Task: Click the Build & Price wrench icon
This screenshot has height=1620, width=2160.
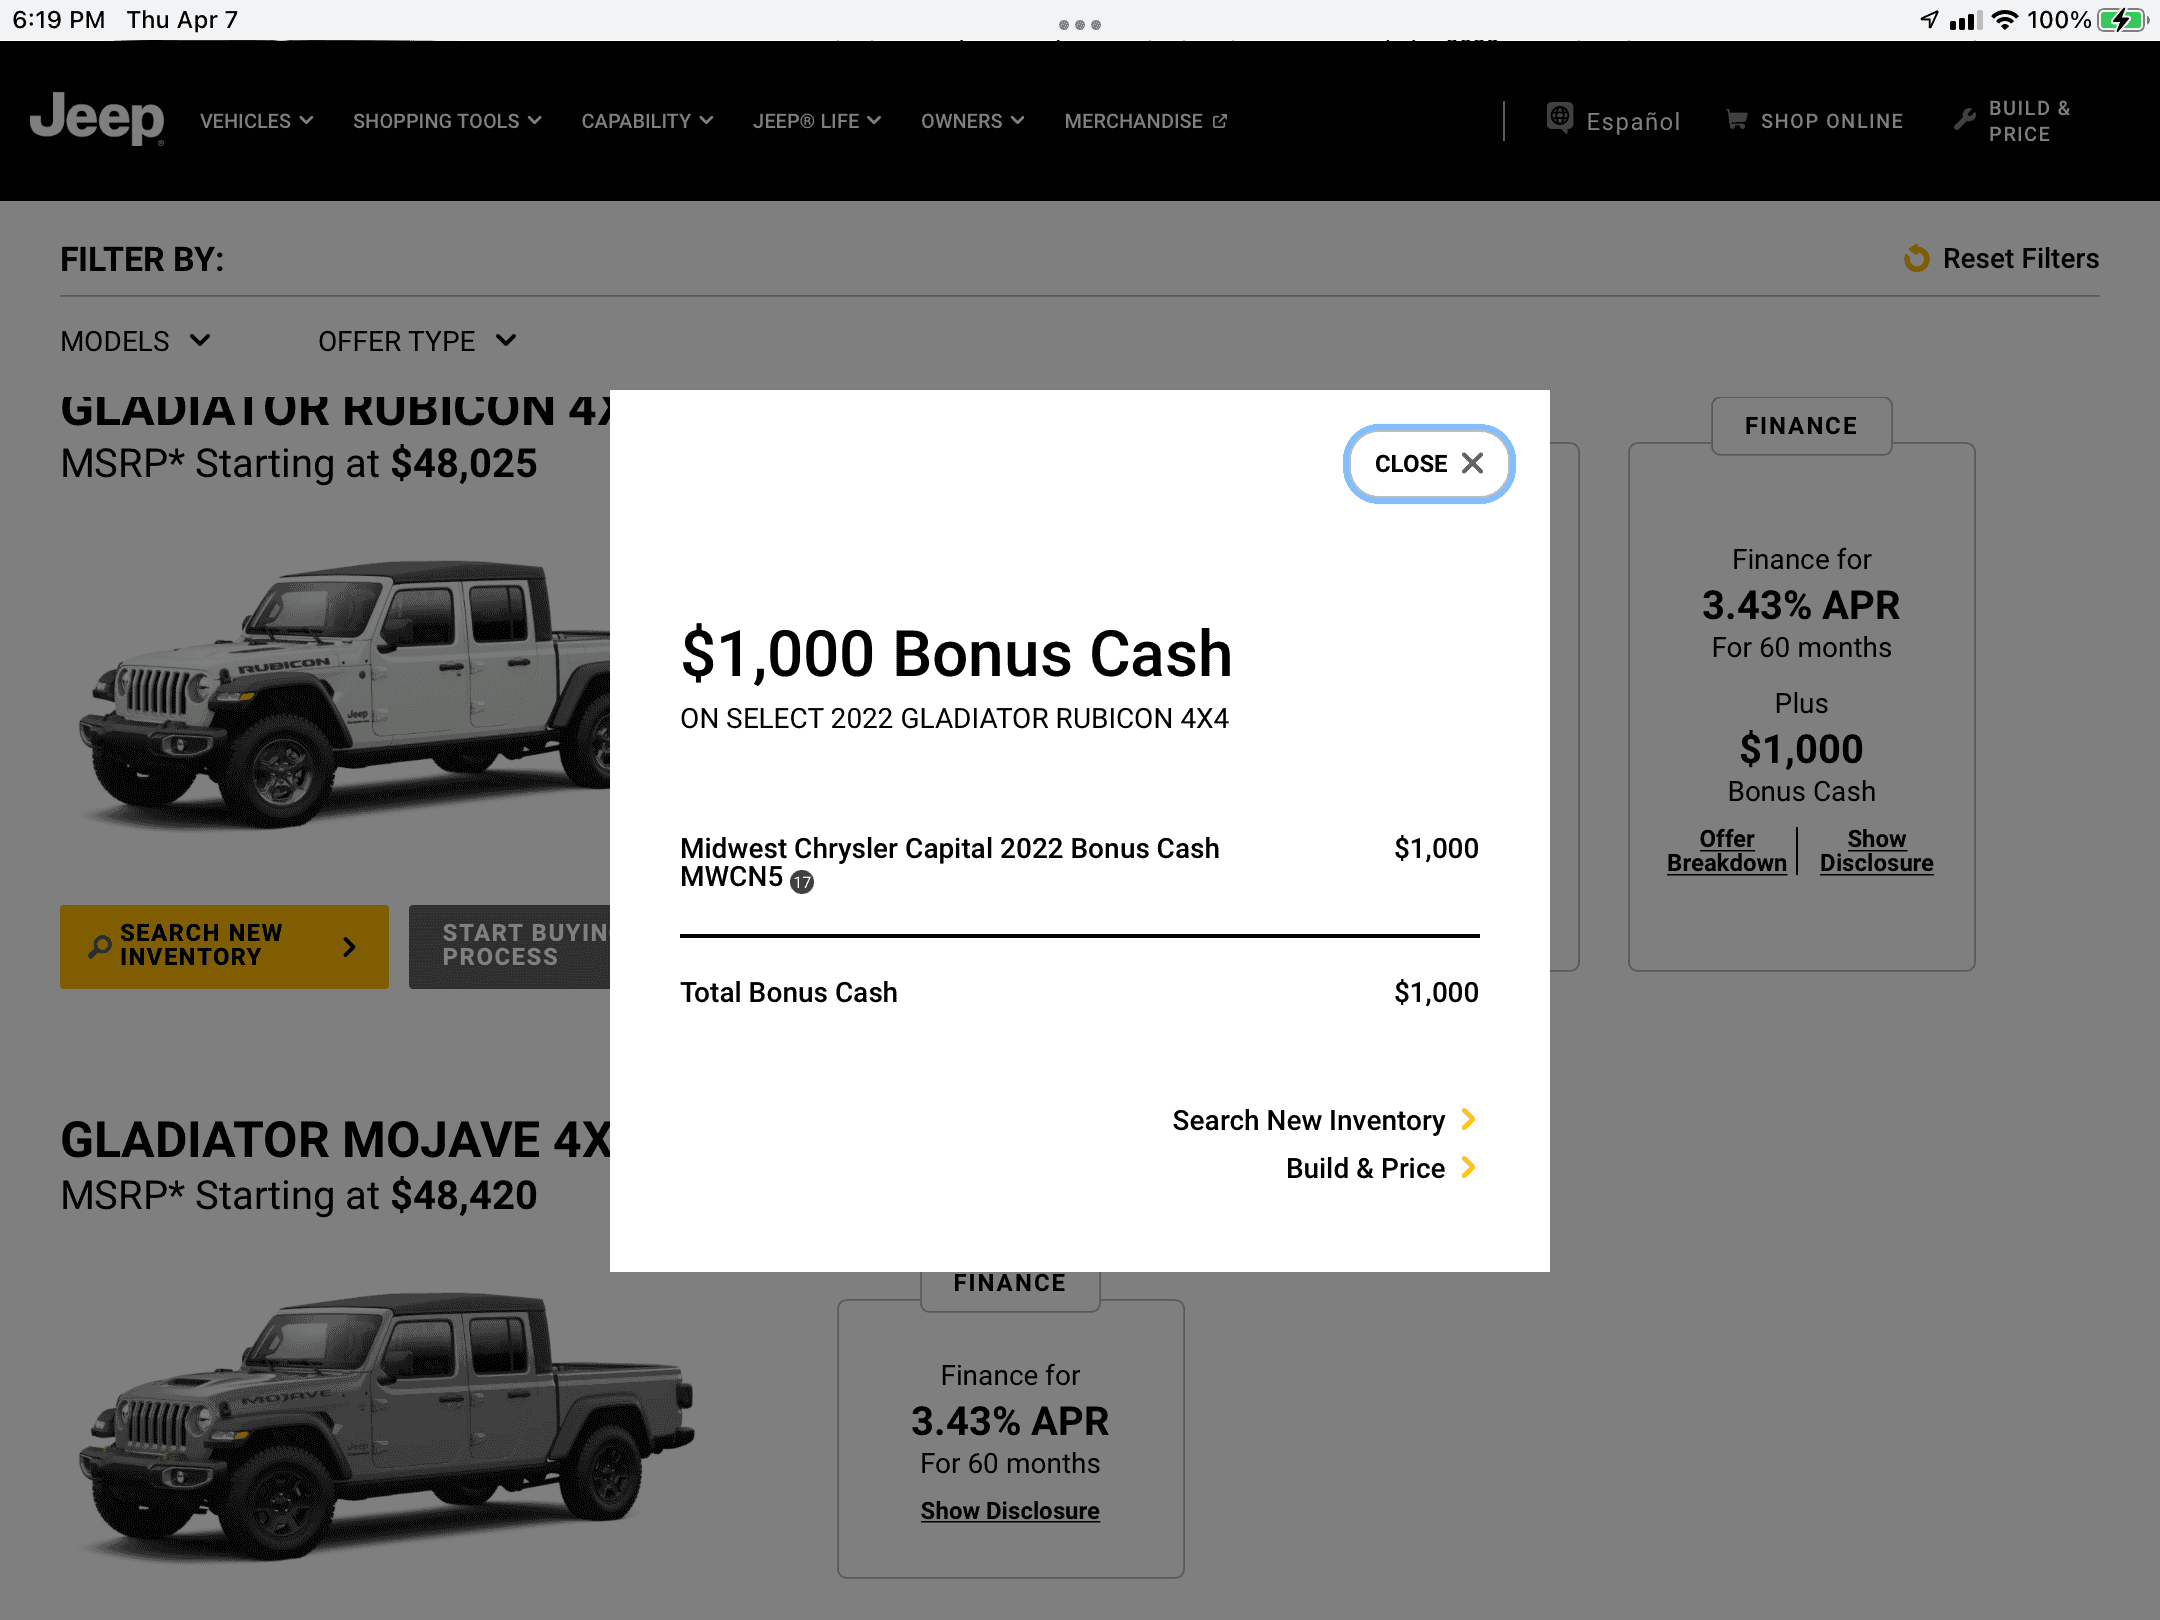Action: pos(1965,120)
